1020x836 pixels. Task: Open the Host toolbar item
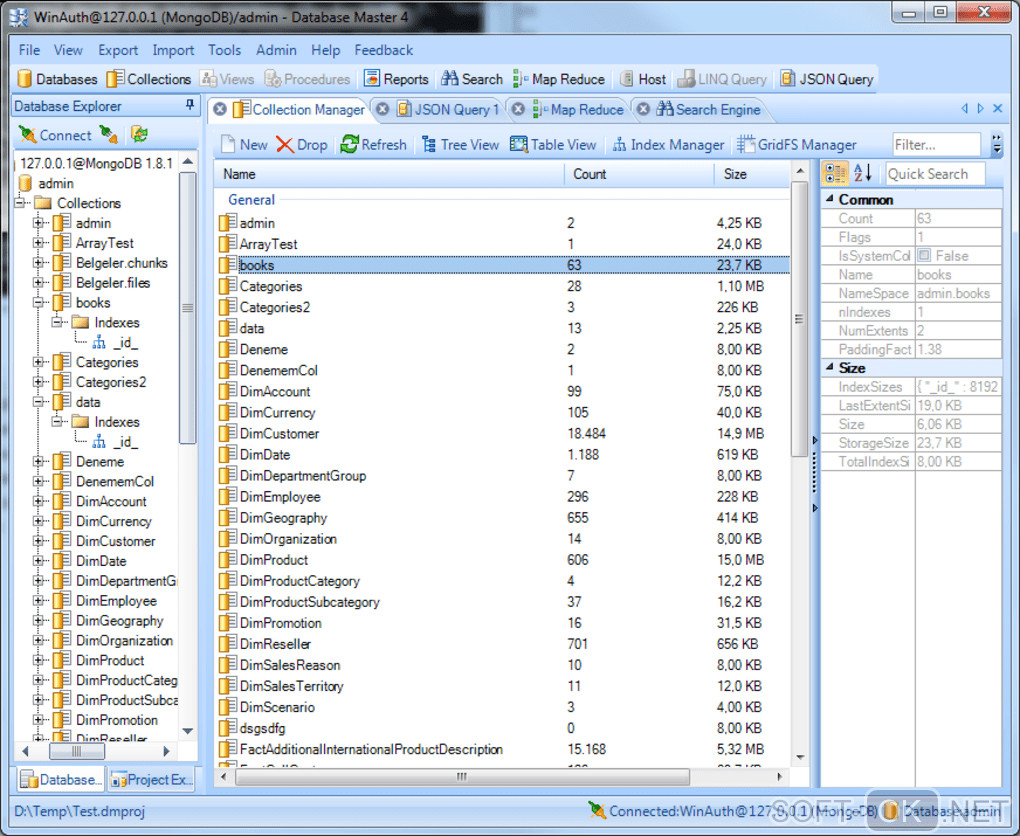click(643, 79)
